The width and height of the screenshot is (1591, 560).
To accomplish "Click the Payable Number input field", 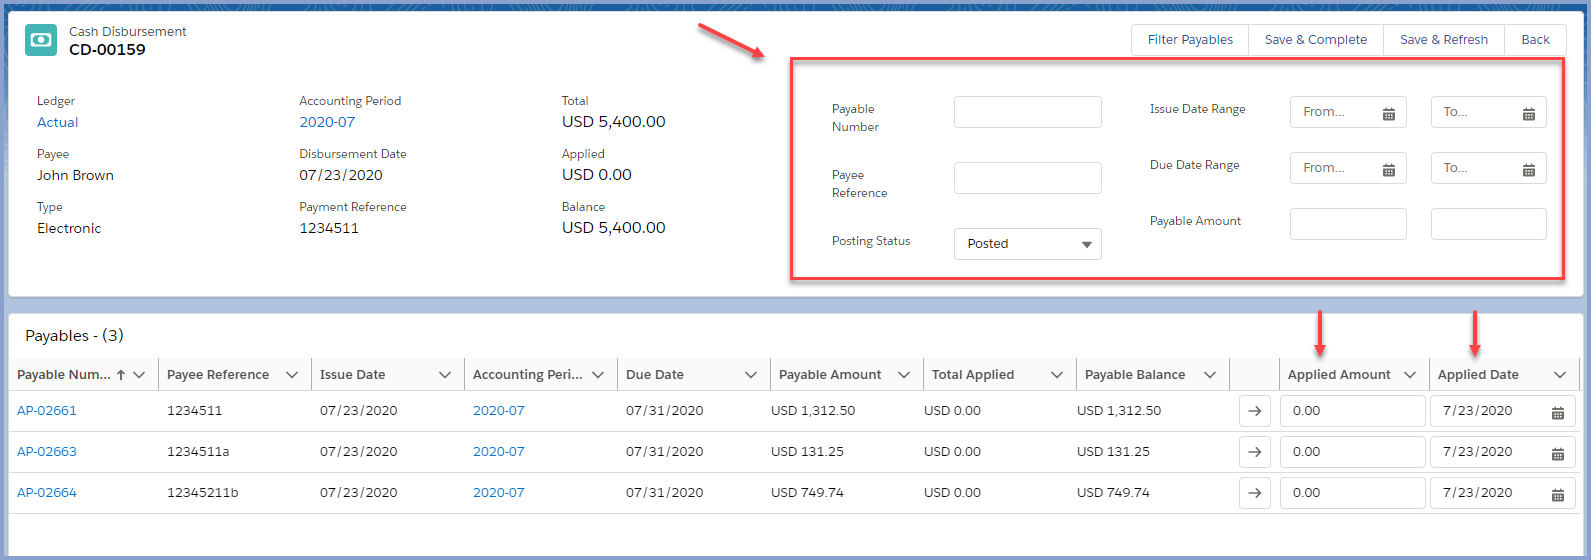I will [x=1027, y=112].
